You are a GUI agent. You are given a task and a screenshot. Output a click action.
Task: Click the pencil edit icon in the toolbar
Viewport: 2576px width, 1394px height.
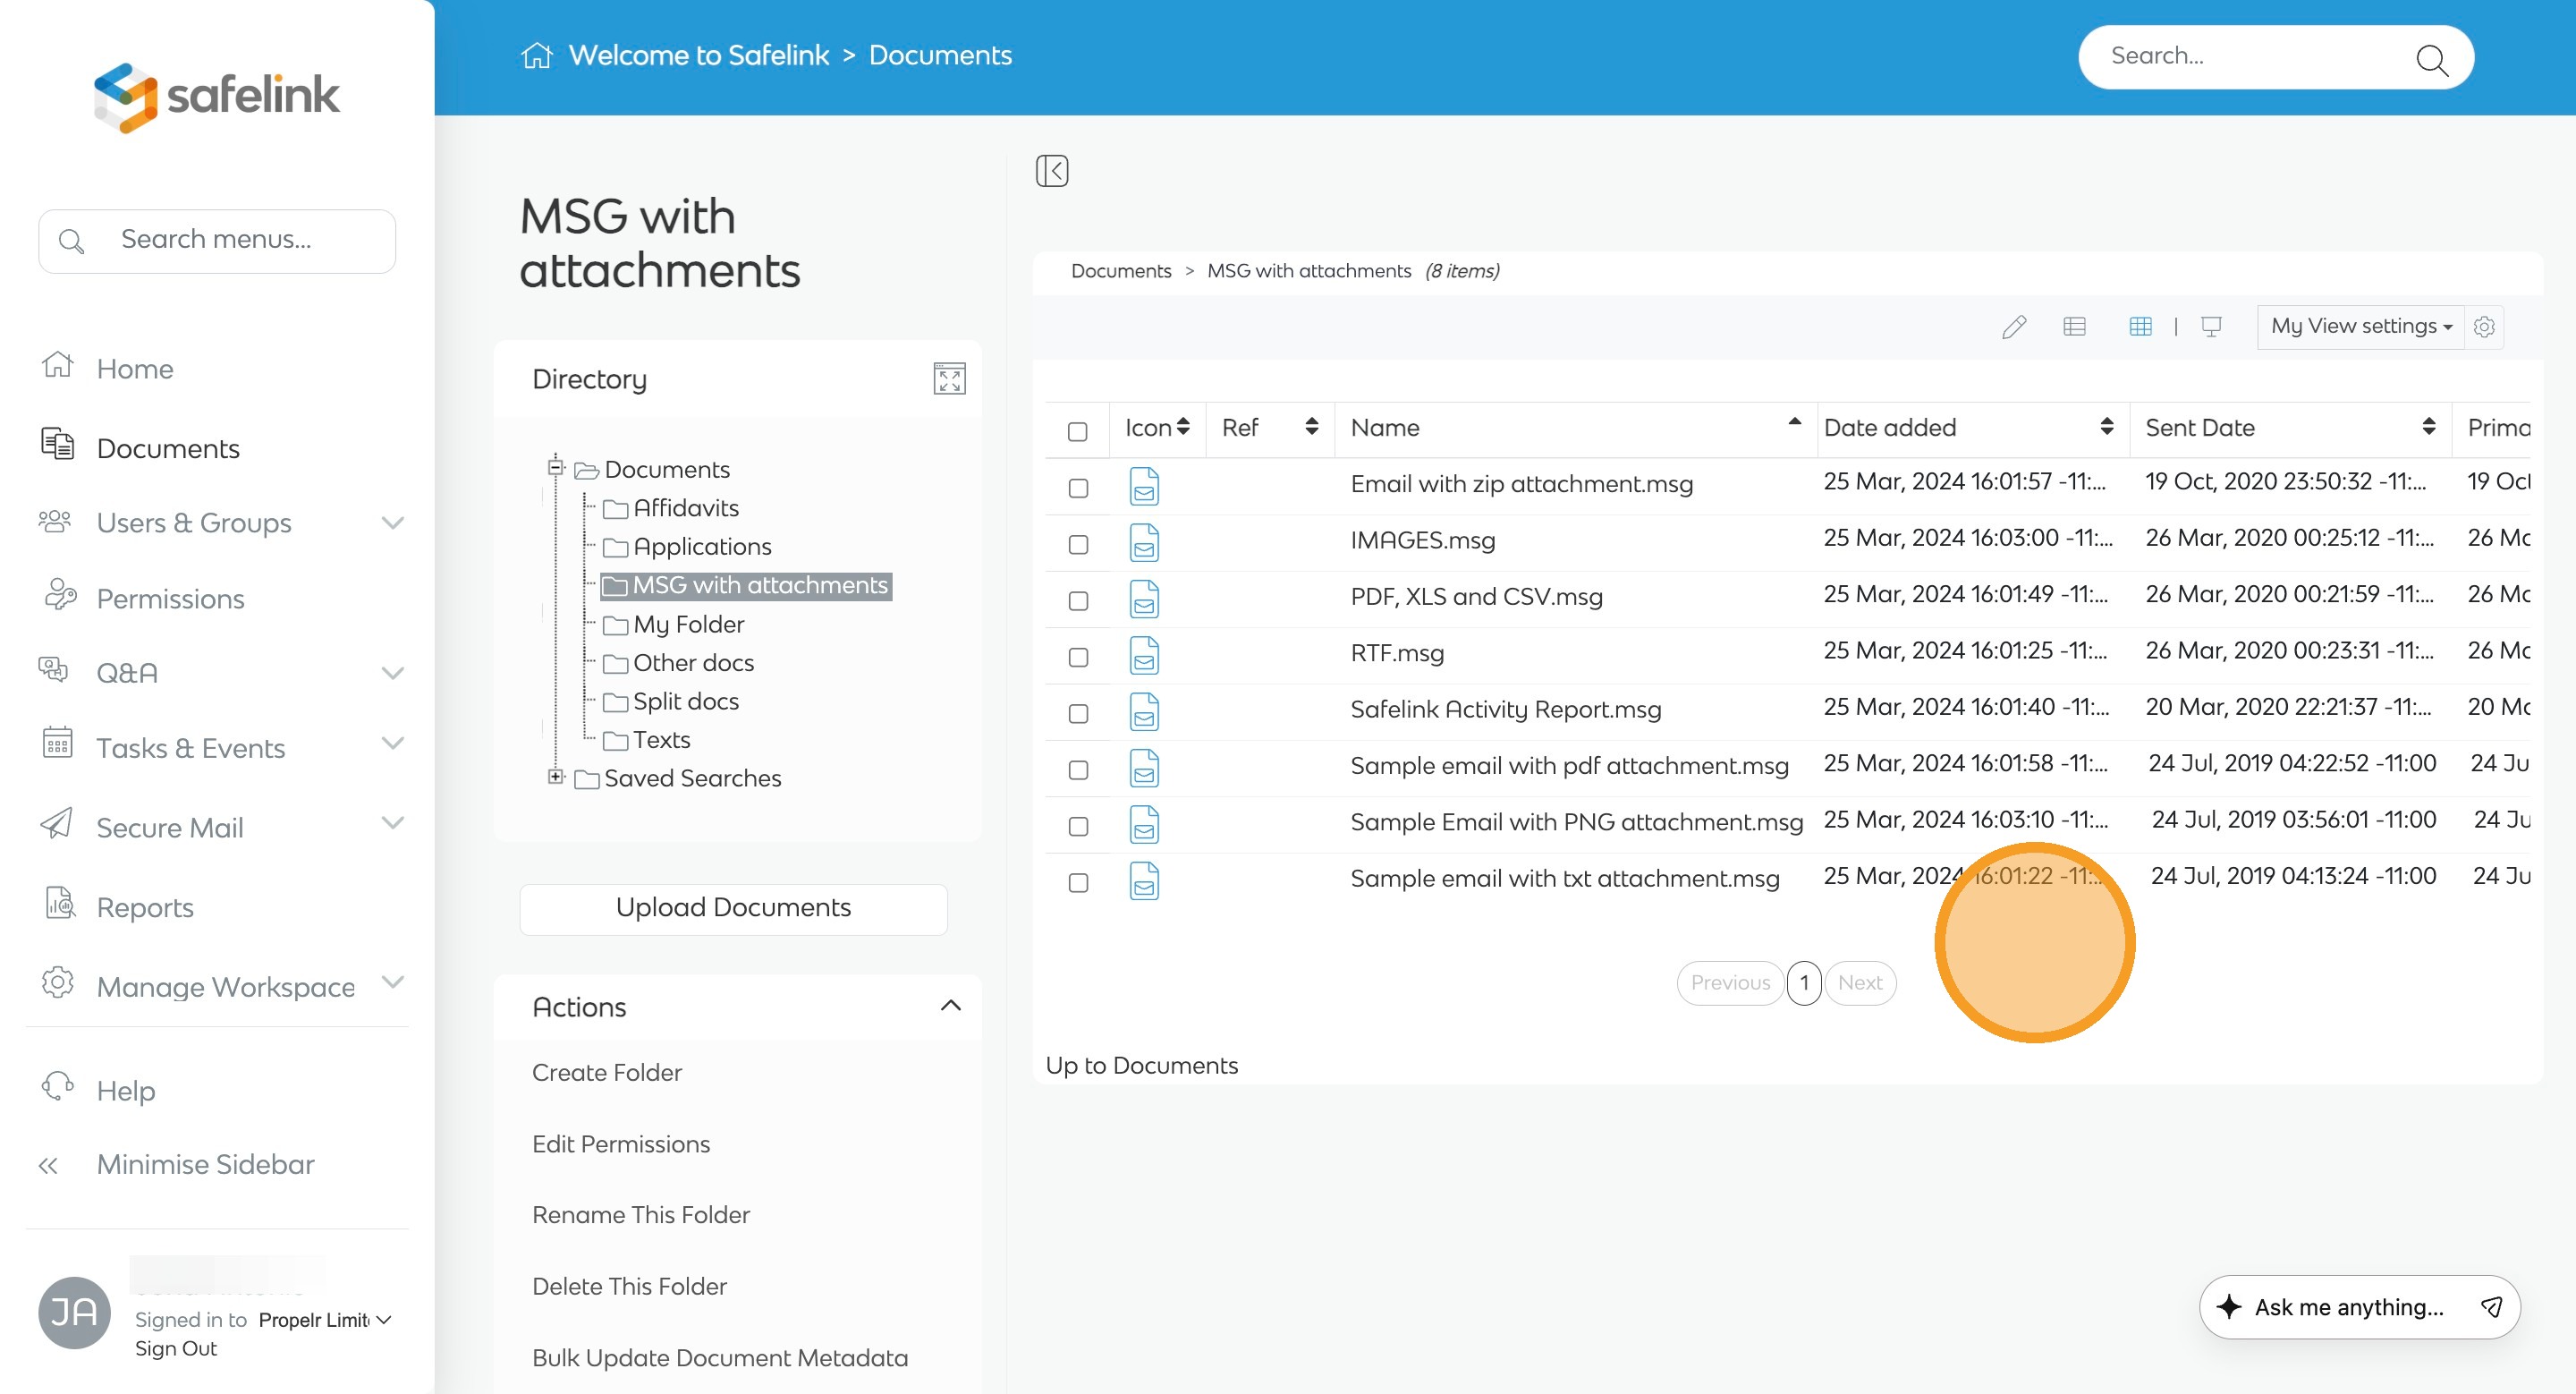tap(2013, 327)
